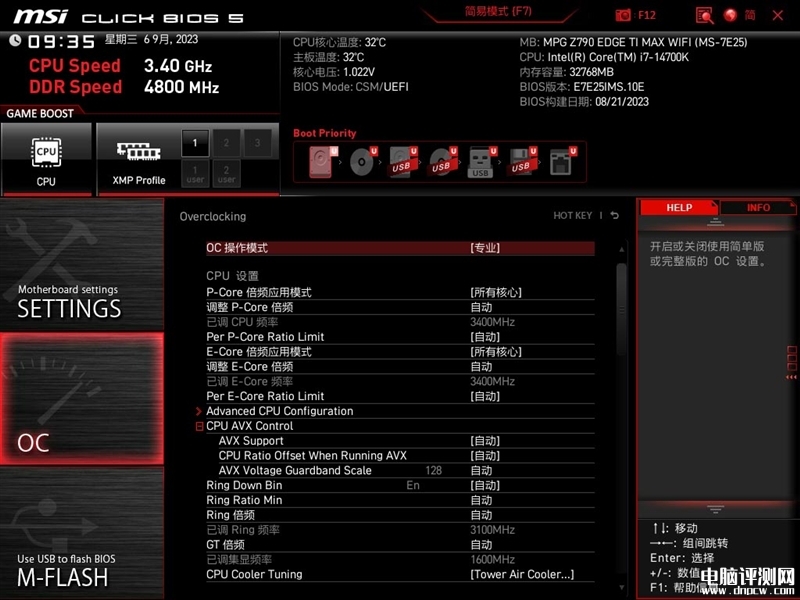Click the 已调 E-Core 频率 row
This screenshot has height=600, width=800.
pyautogui.click(x=400, y=381)
